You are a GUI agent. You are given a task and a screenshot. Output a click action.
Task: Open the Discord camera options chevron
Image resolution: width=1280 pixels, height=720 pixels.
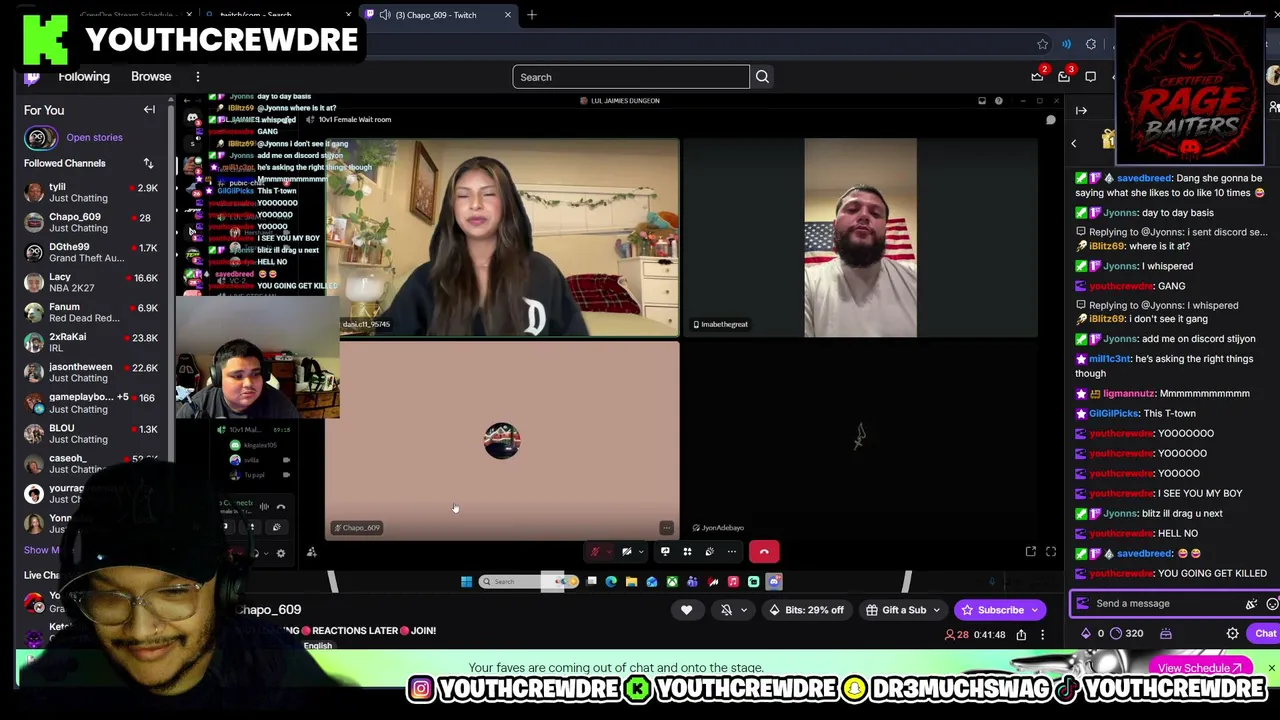click(641, 552)
